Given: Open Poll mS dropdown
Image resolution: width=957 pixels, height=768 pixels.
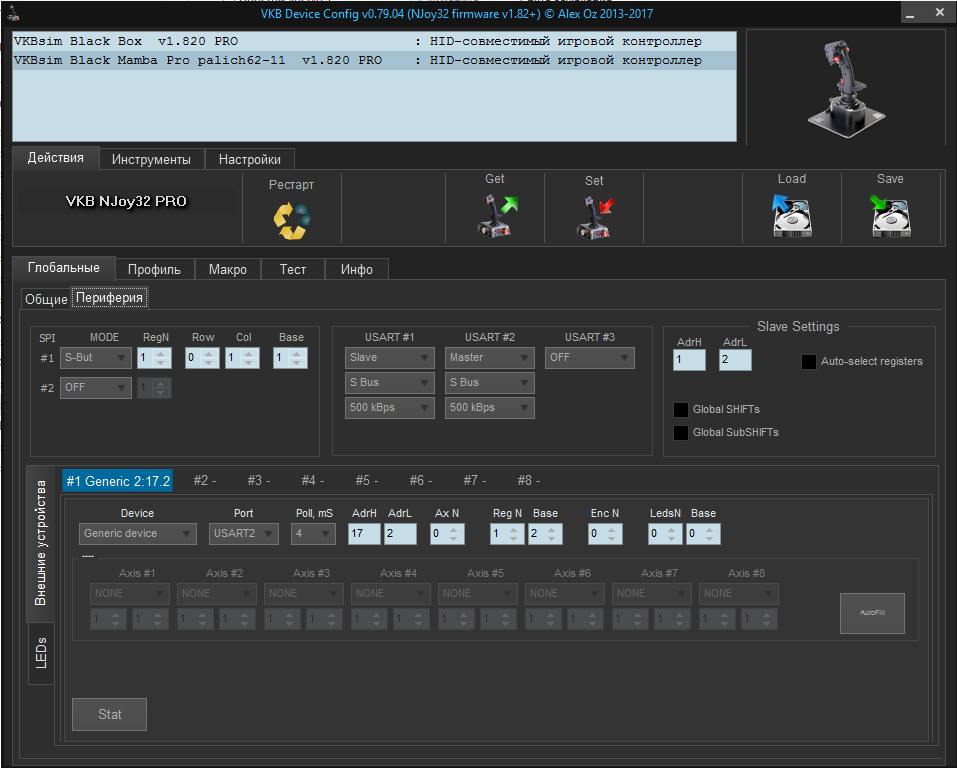Looking at the screenshot, I should pos(313,534).
